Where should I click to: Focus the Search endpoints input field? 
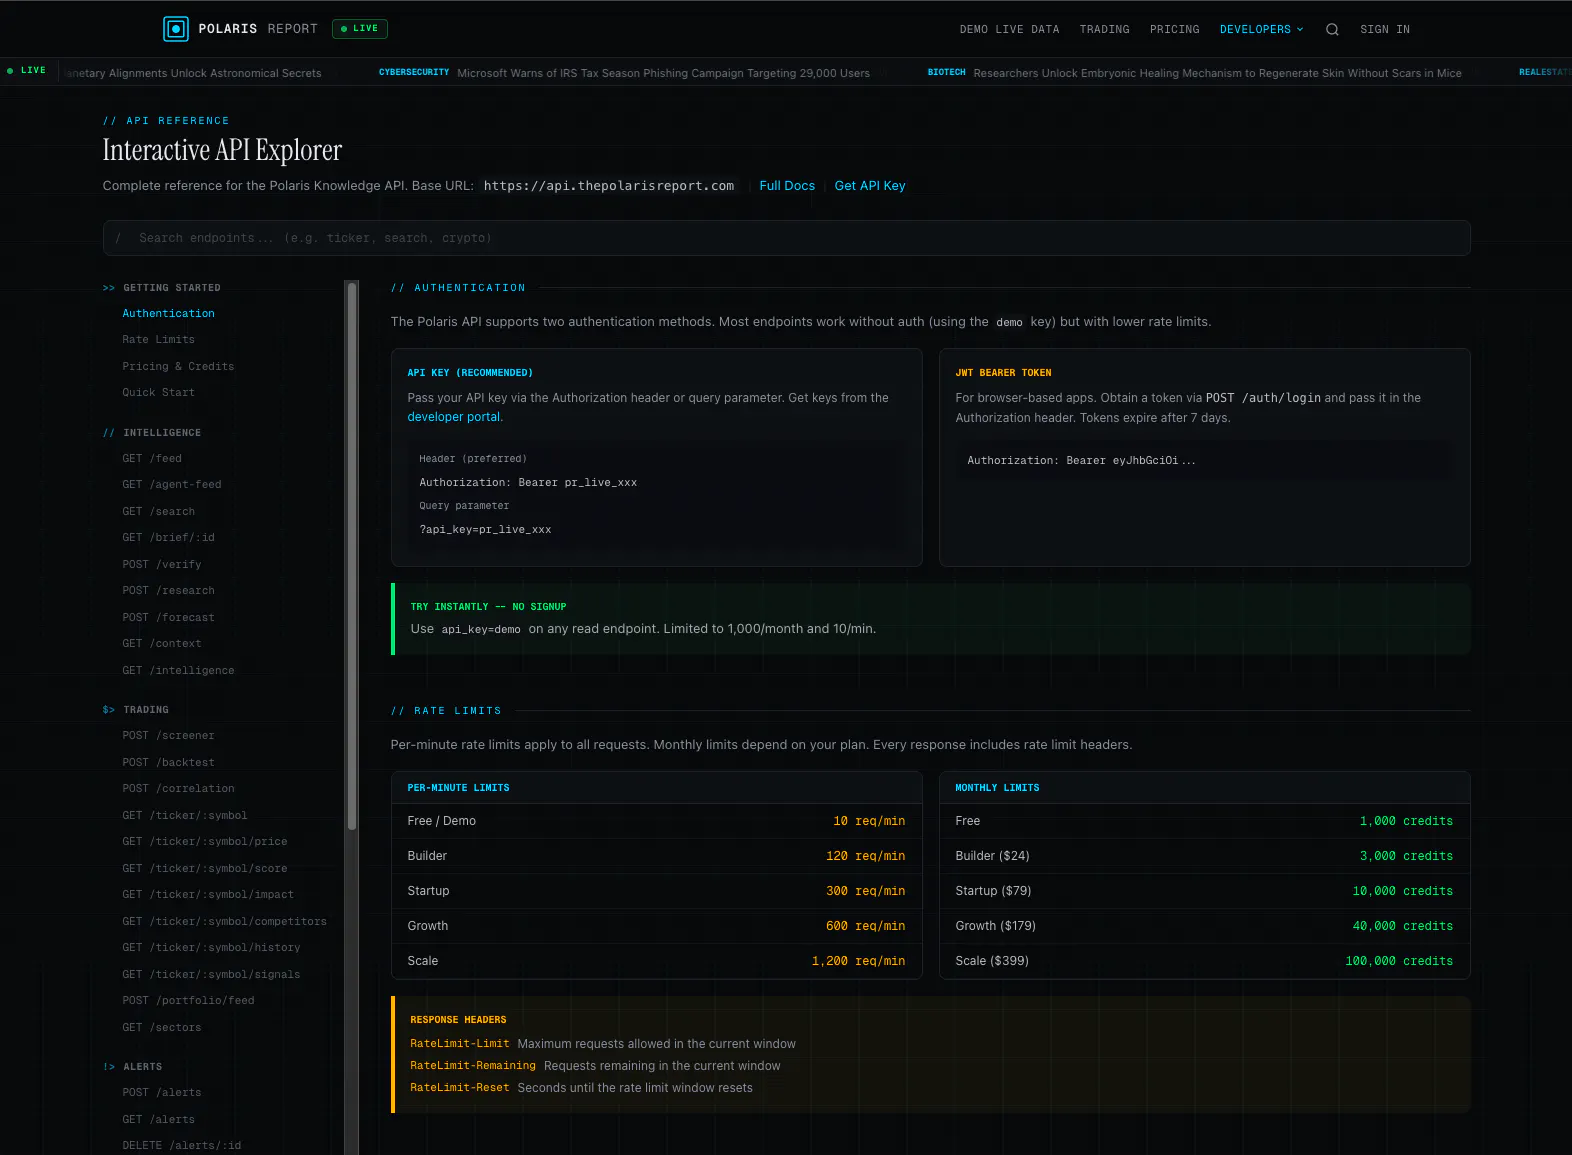tap(786, 238)
